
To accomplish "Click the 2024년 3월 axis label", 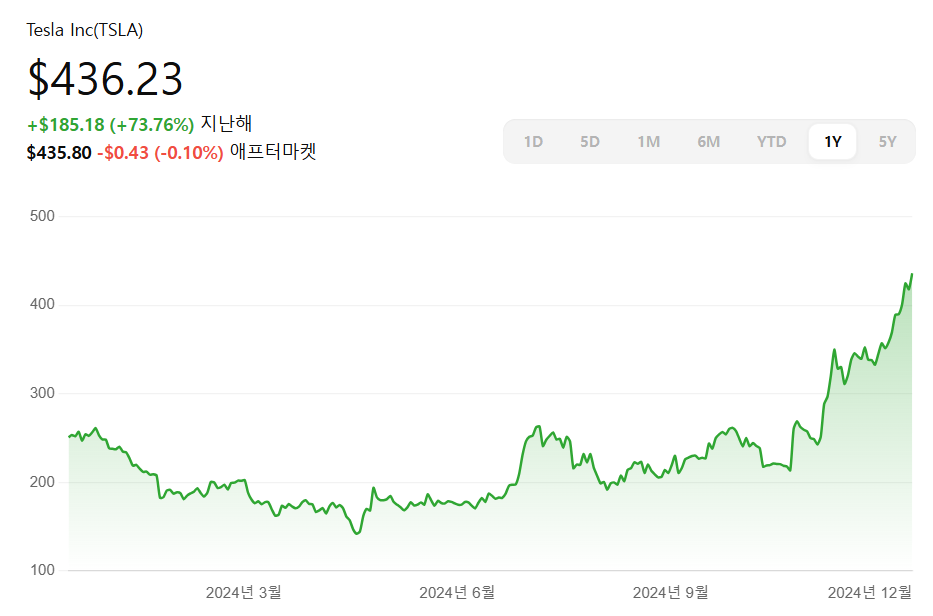I will click(x=243, y=592).
